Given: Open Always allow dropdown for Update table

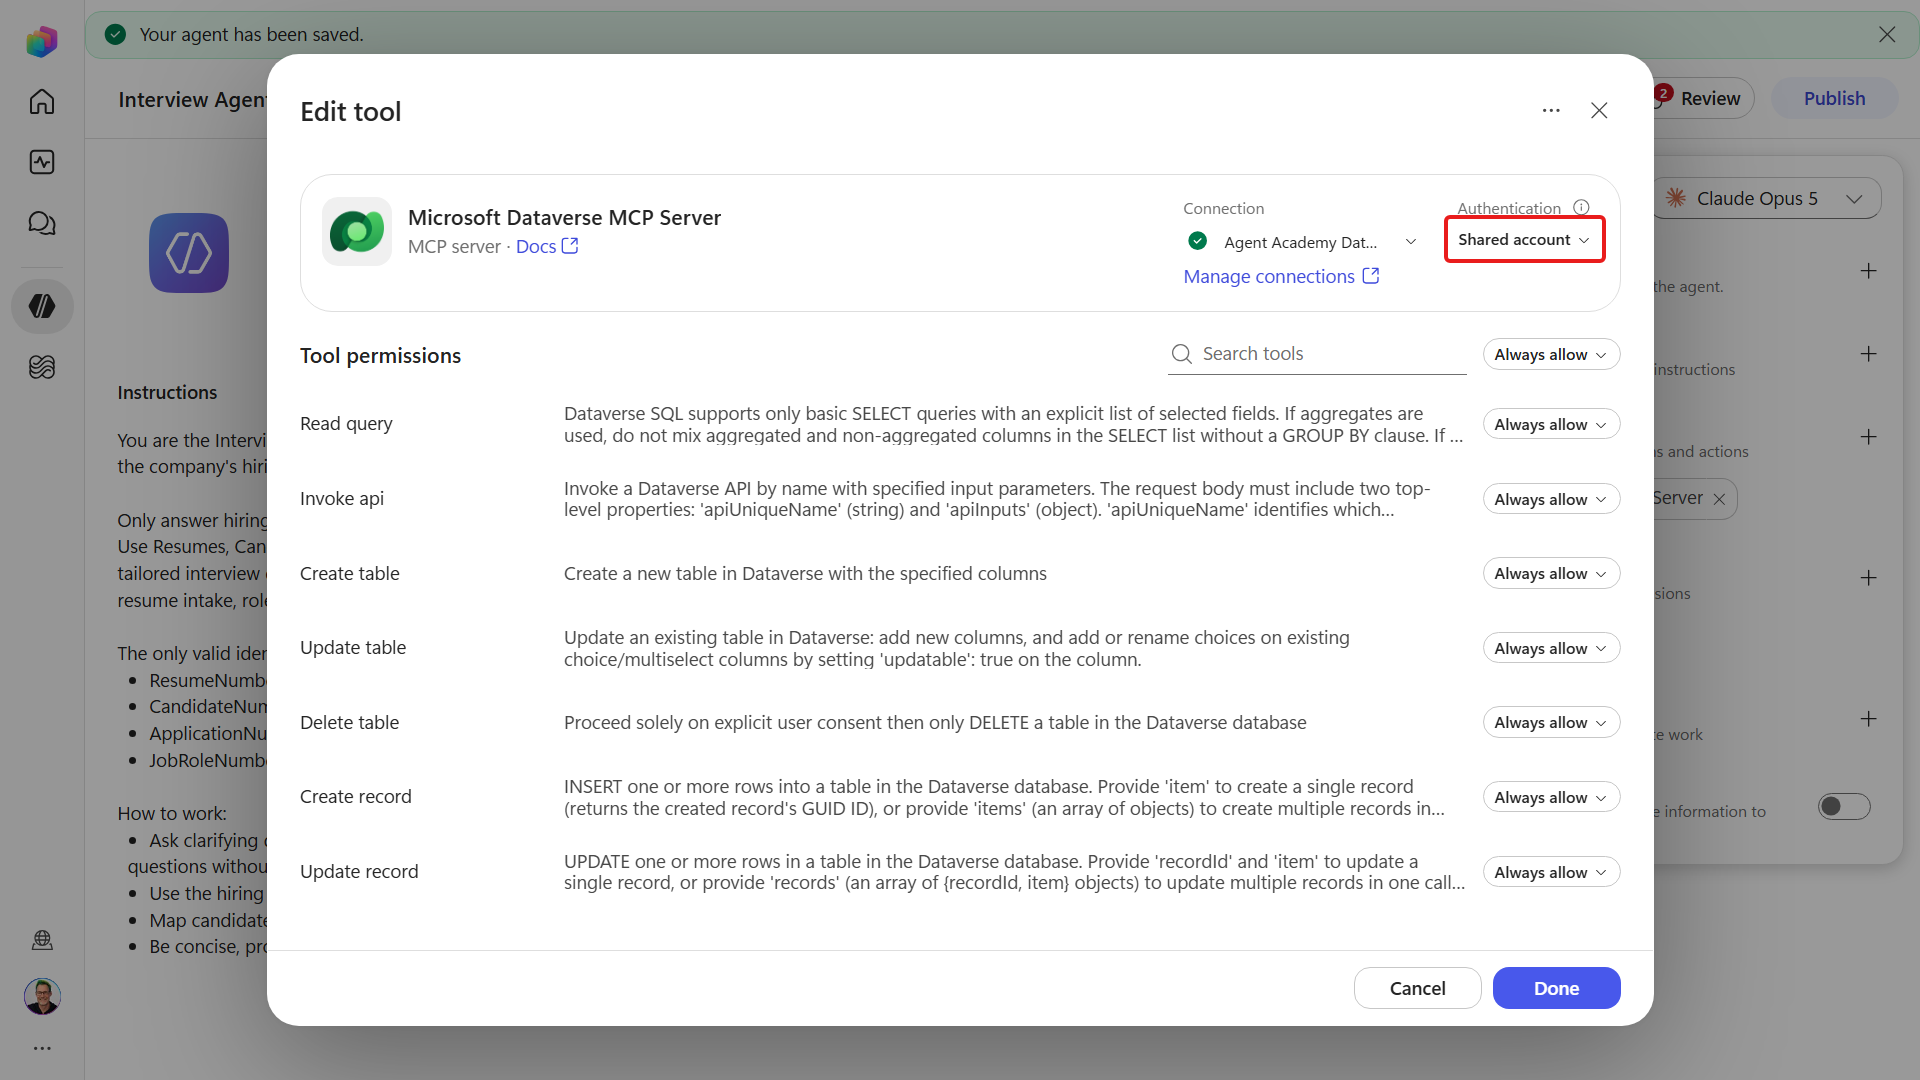Looking at the screenshot, I should pyautogui.click(x=1551, y=648).
